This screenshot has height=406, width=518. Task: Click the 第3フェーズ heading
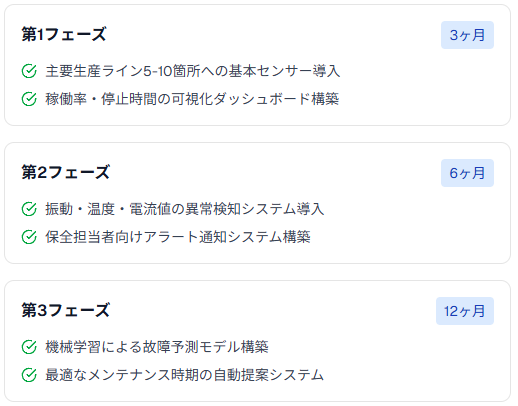coord(65,310)
